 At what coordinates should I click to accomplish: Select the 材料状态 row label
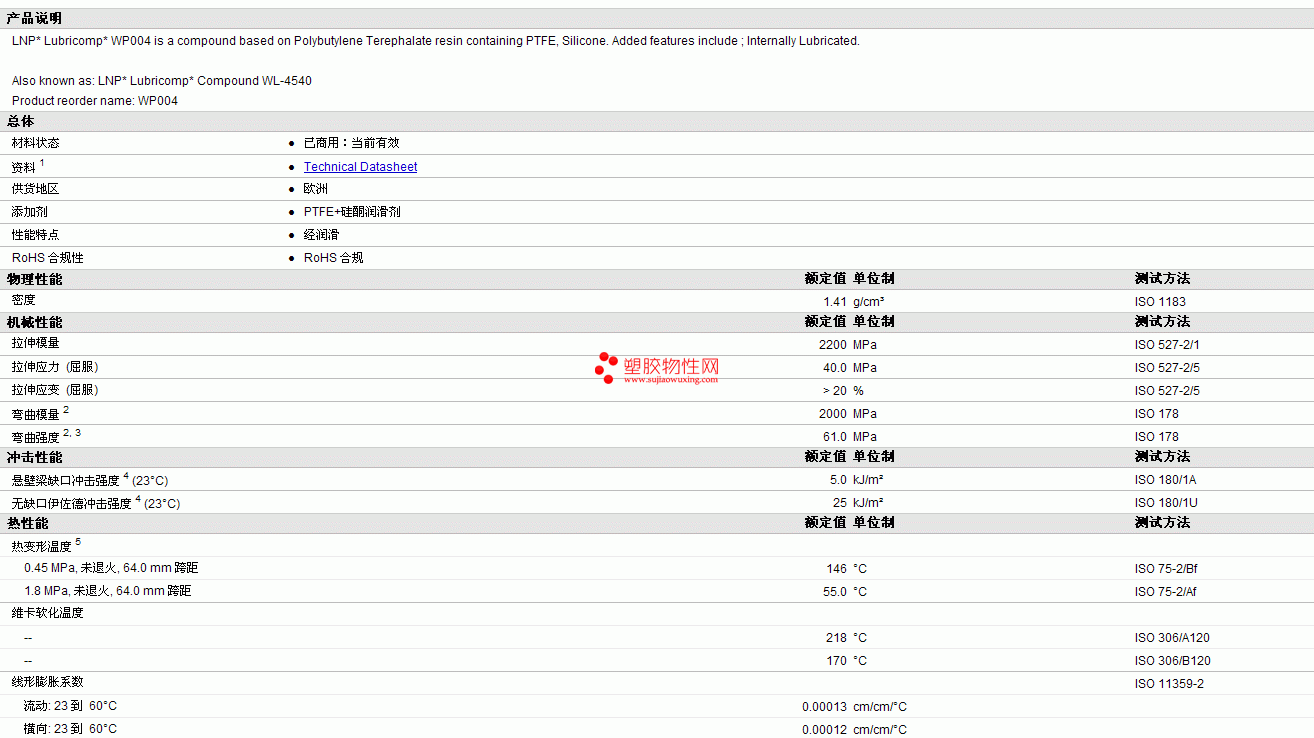(x=36, y=143)
